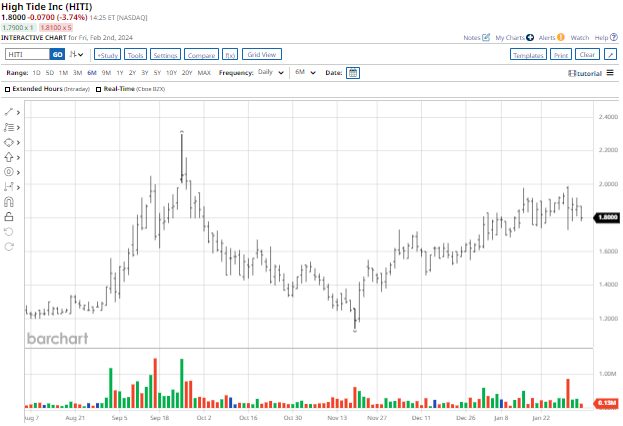623x426 pixels.
Task: Click the GO button
Action: pyautogui.click(x=58, y=54)
